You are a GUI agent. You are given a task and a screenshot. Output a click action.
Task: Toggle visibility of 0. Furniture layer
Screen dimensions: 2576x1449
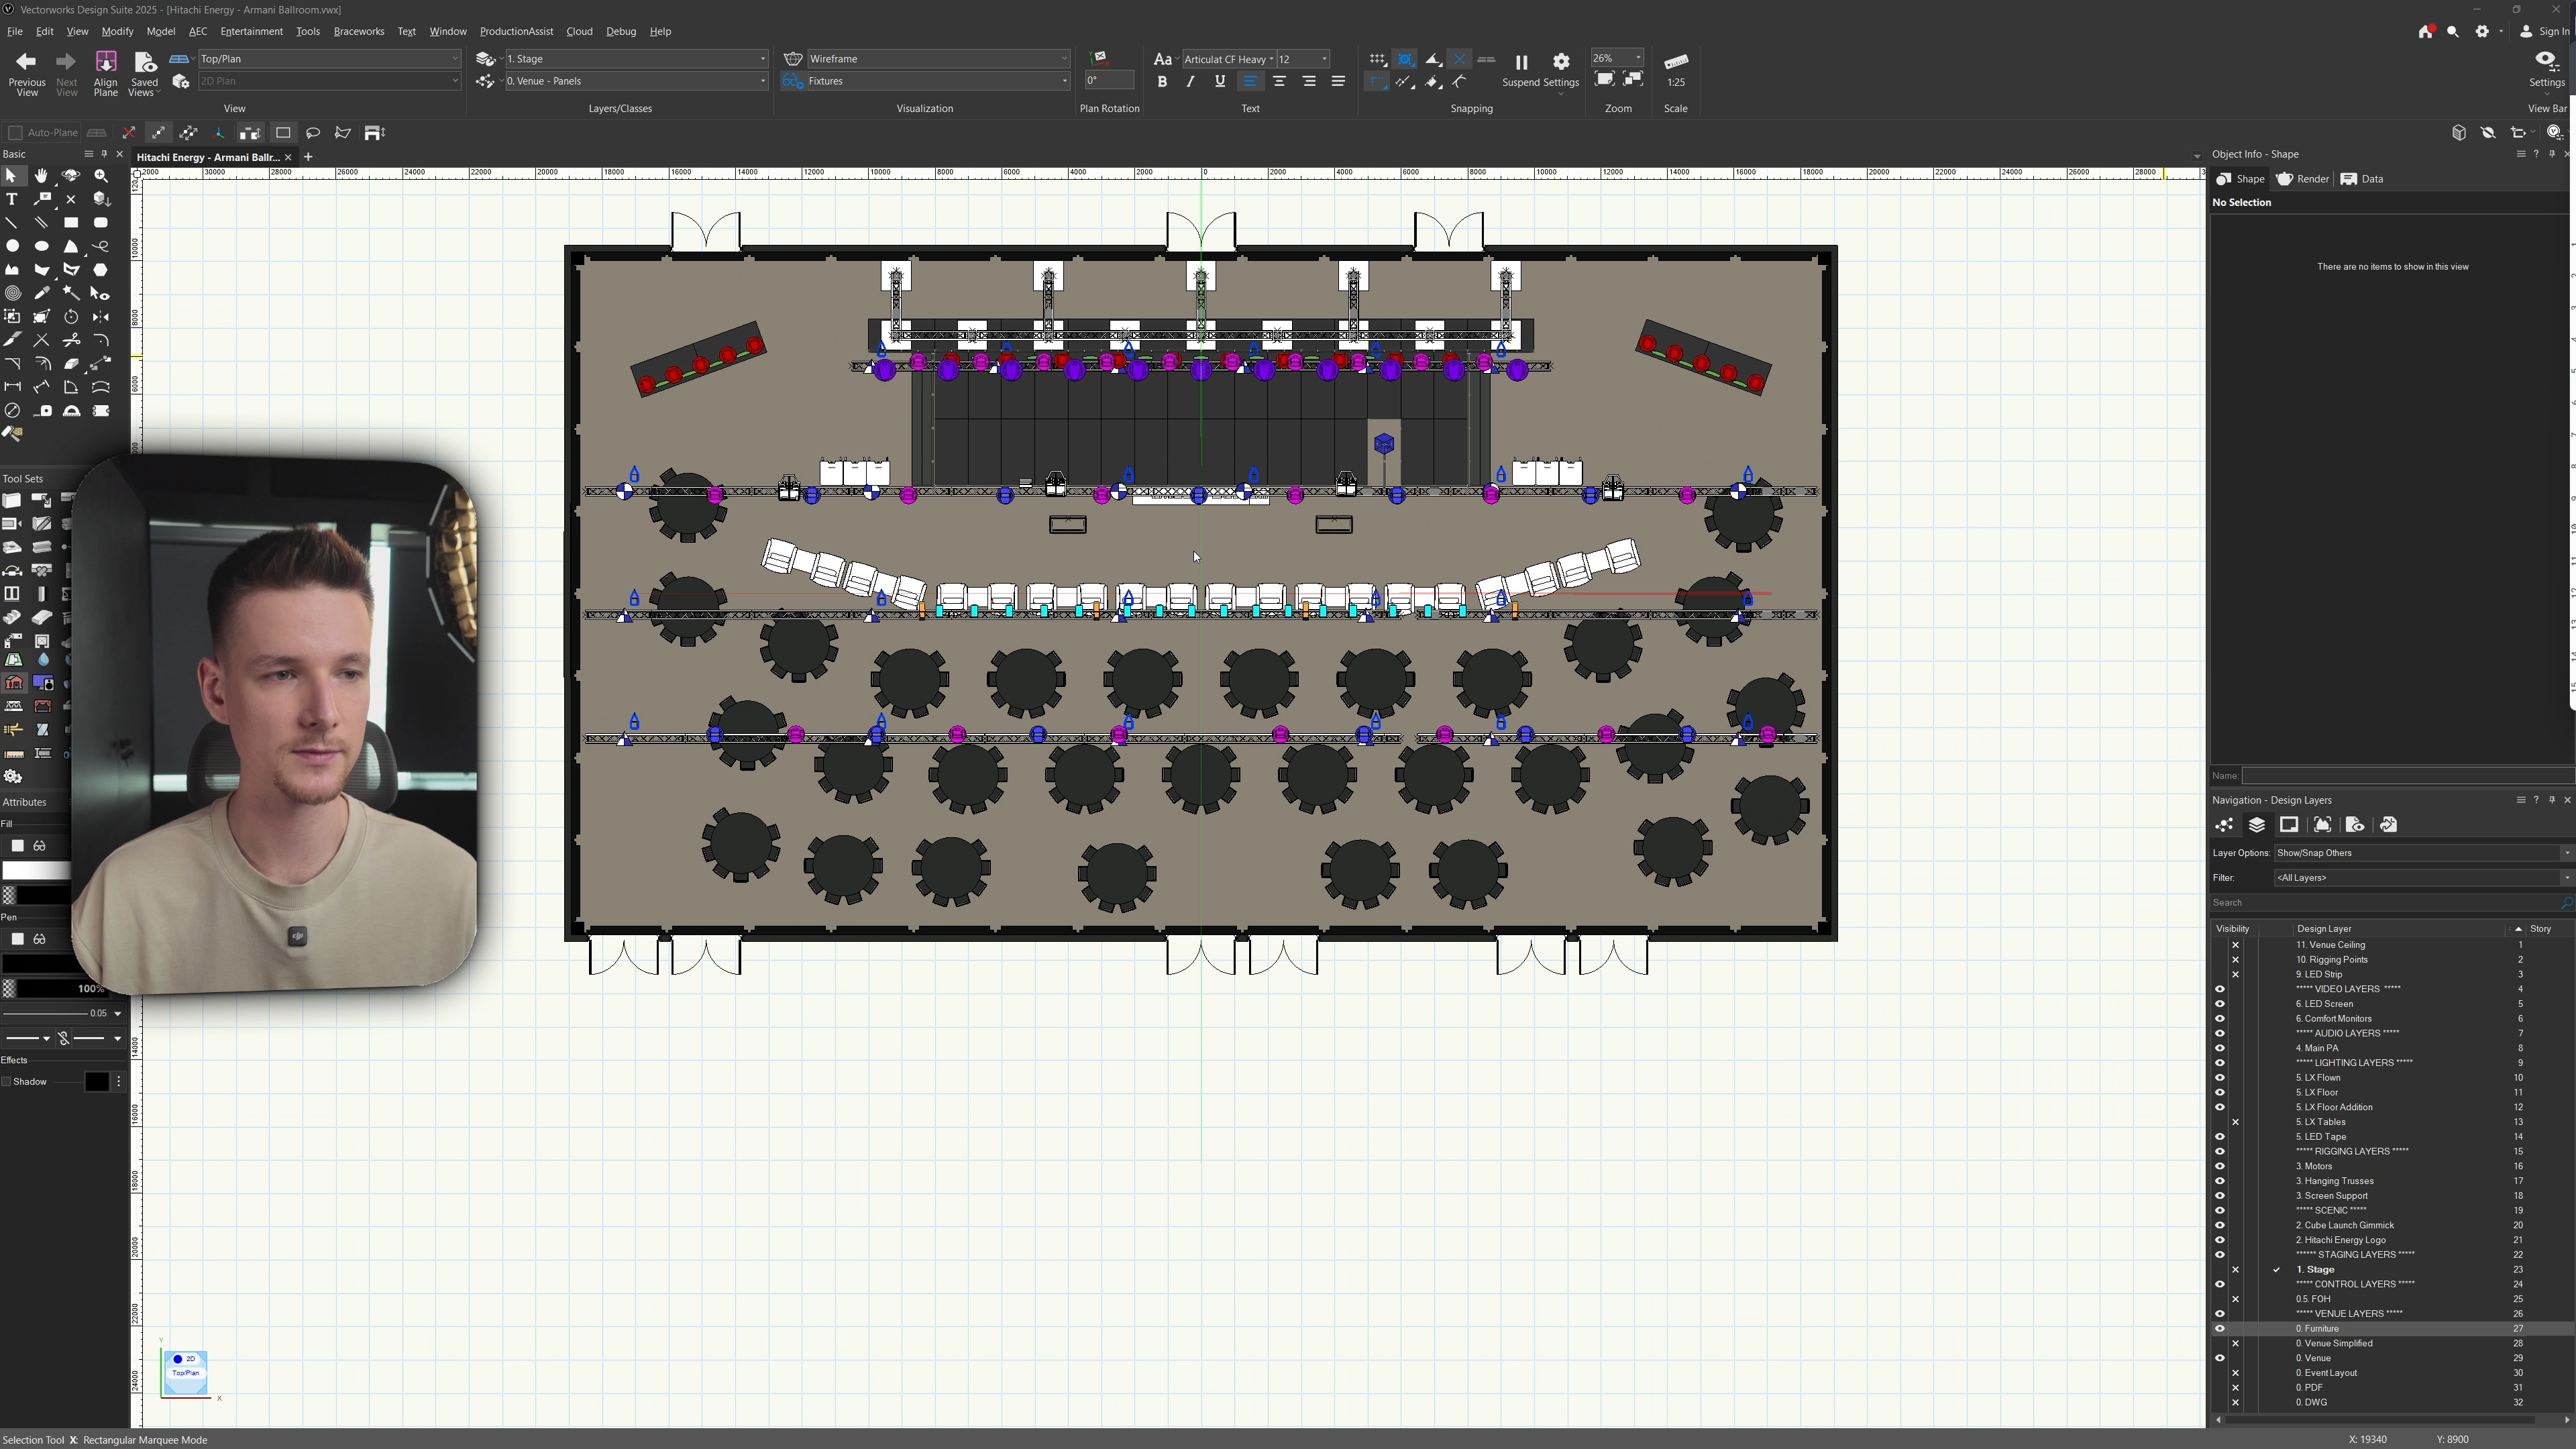[x=2219, y=1329]
